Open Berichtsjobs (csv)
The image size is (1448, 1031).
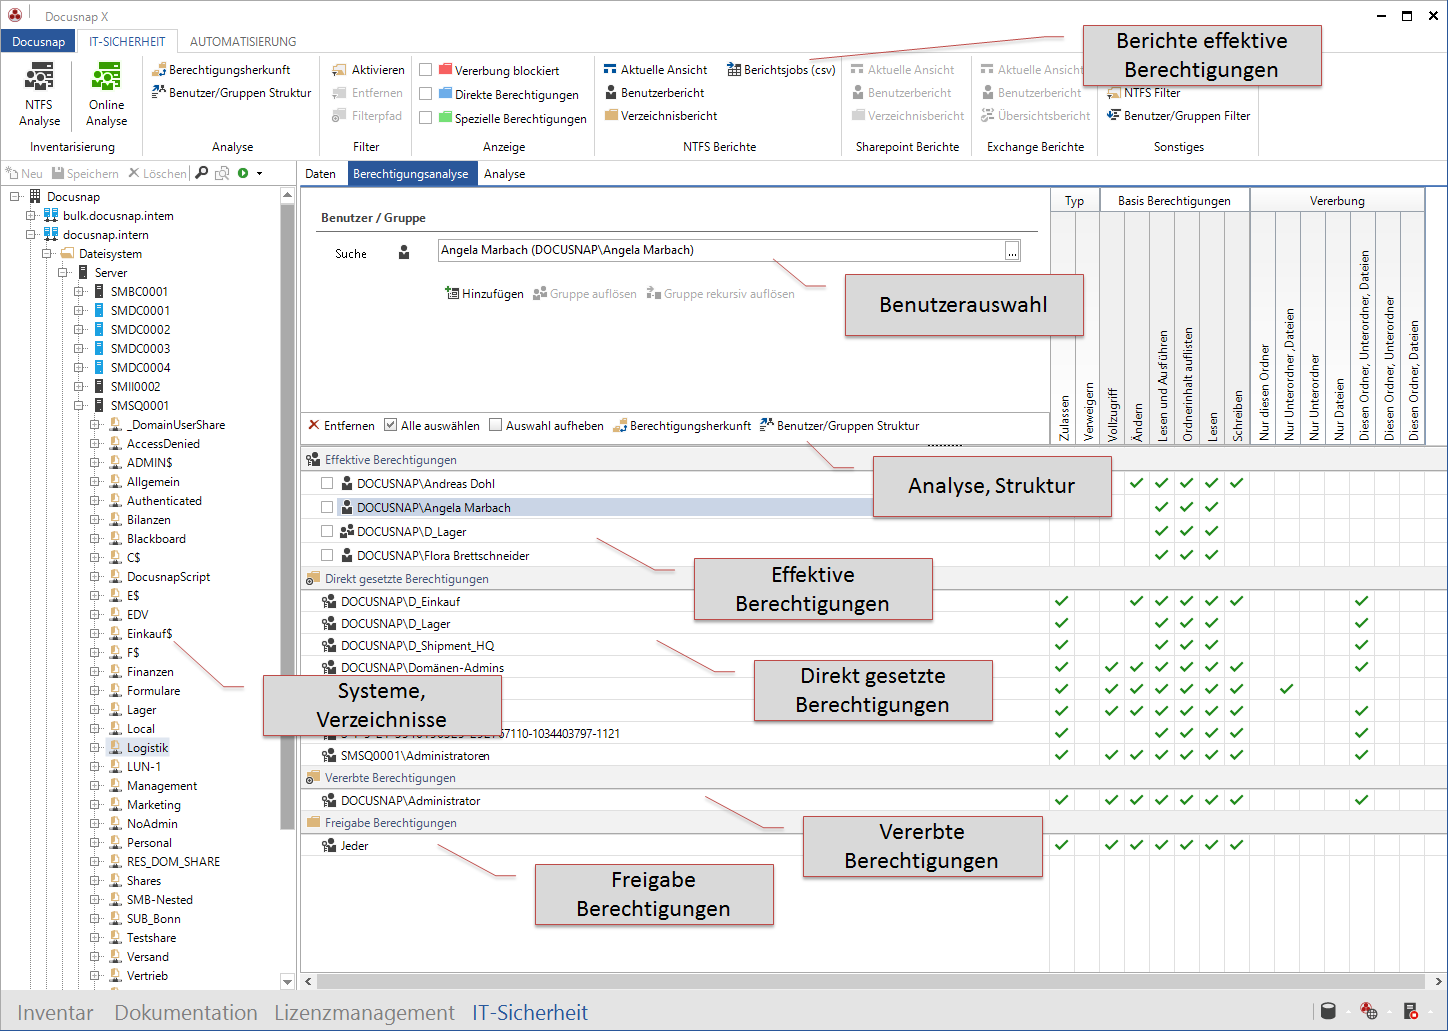tap(781, 70)
